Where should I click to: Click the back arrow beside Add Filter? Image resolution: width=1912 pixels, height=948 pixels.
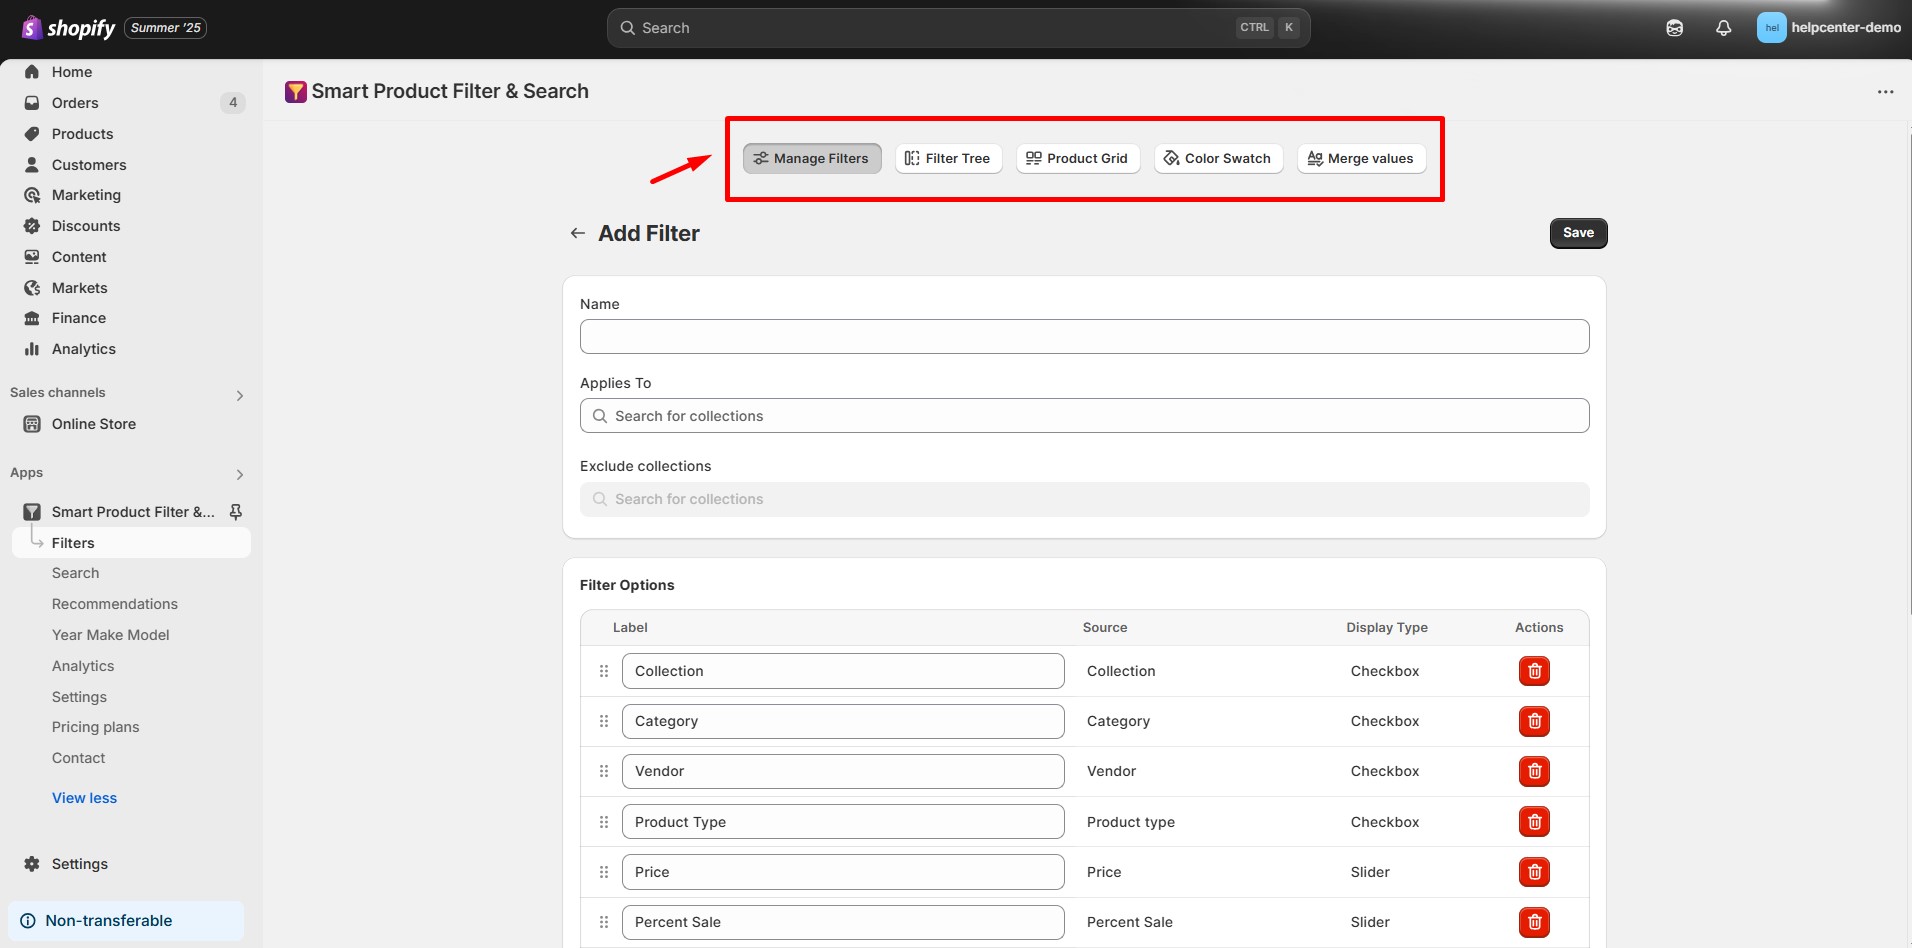[577, 233]
